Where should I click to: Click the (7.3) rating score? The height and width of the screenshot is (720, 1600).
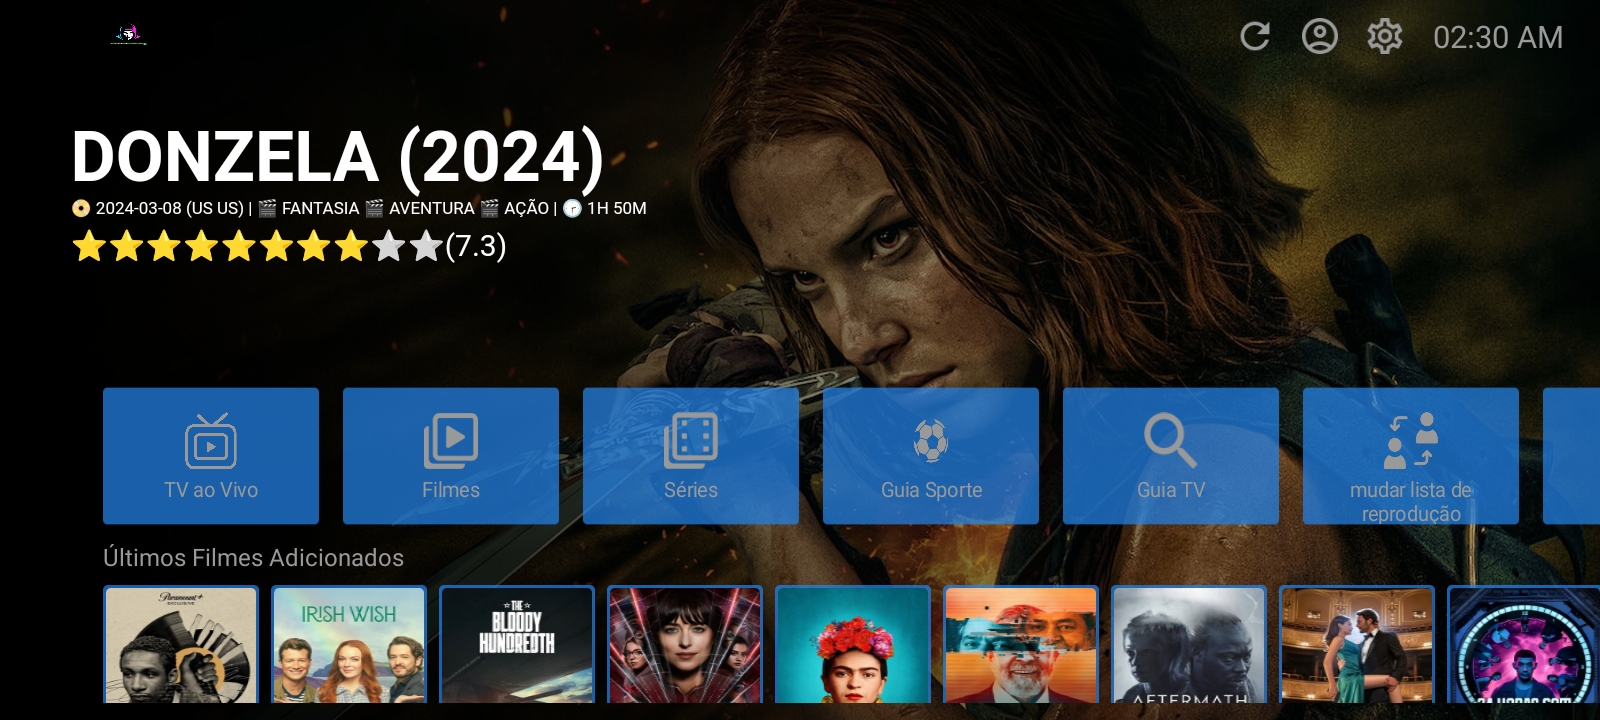476,246
